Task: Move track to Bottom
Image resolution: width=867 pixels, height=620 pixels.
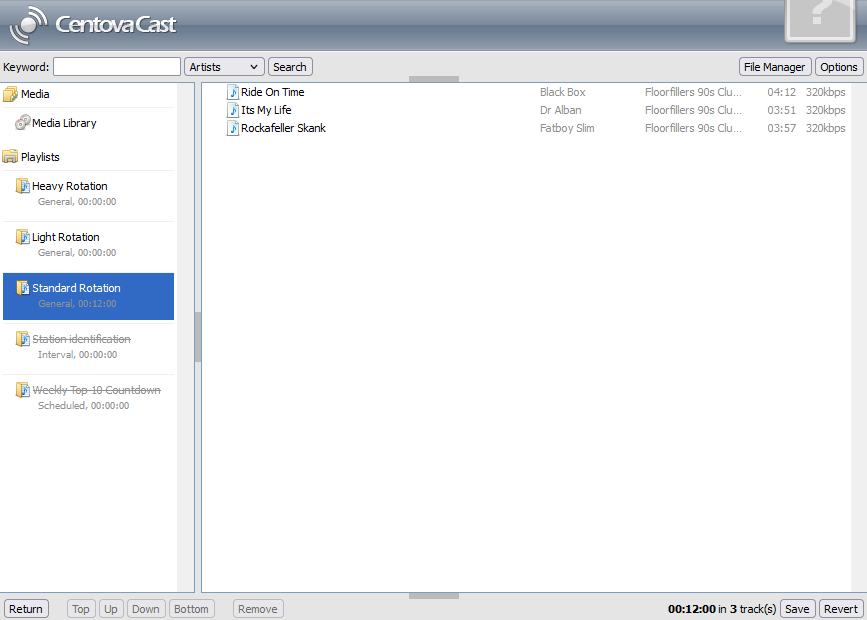Action: (191, 609)
